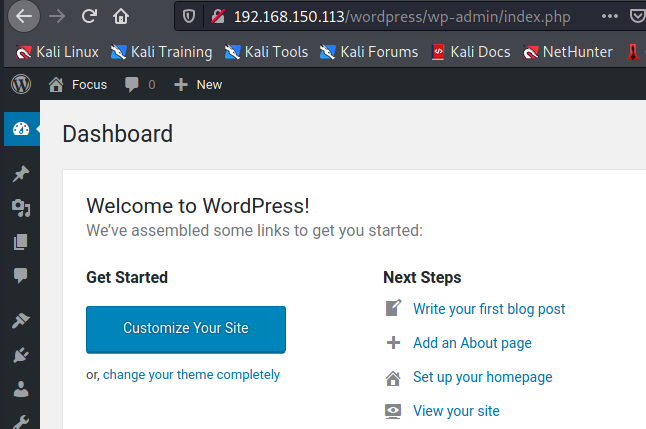The image size is (646, 429).
Task: Open the Comments sidebar speech bubble icon
Action: coord(20,275)
